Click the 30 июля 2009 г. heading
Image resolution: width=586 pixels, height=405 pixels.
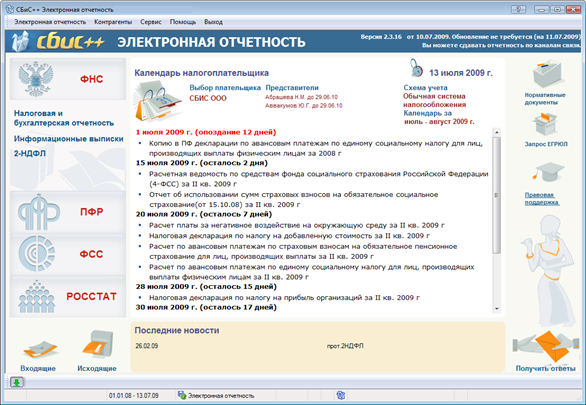(x=206, y=307)
